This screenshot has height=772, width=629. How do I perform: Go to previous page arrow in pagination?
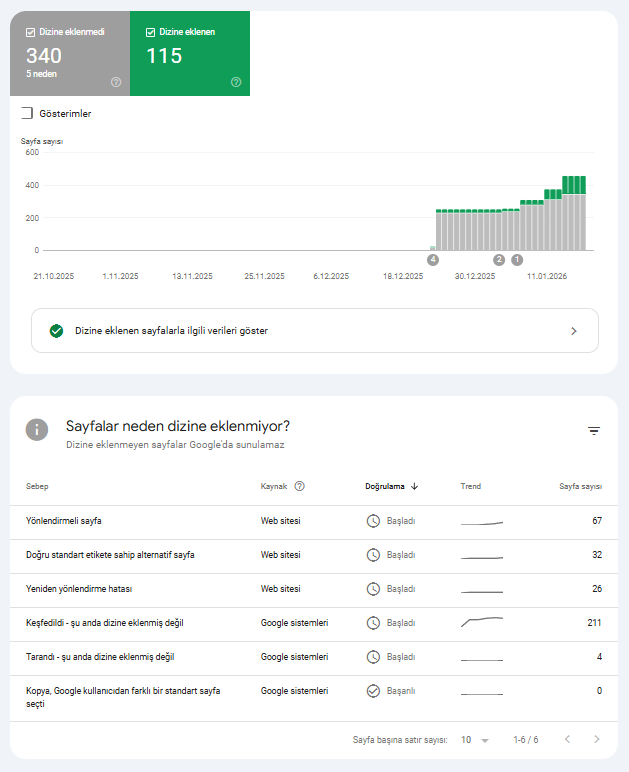tap(567, 739)
